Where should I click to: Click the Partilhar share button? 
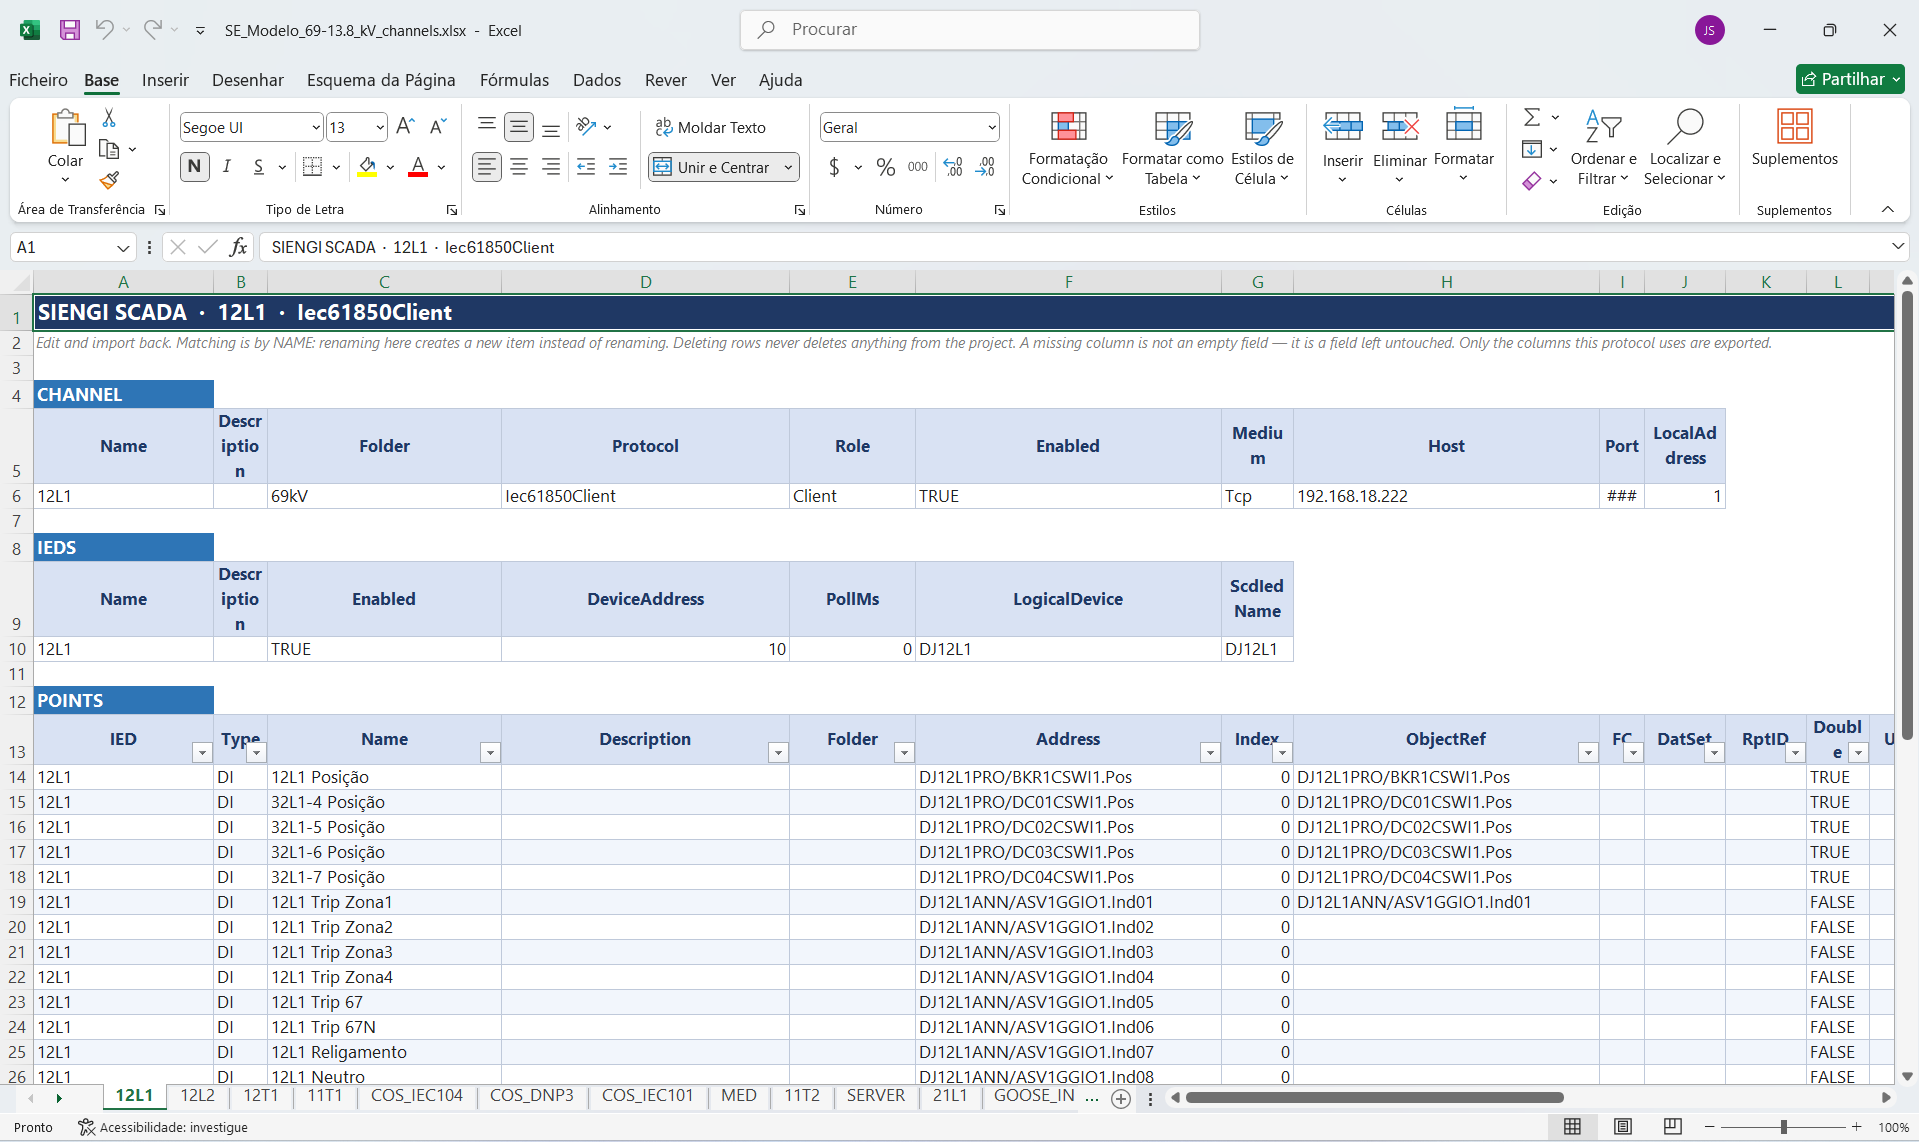pyautogui.click(x=1850, y=79)
